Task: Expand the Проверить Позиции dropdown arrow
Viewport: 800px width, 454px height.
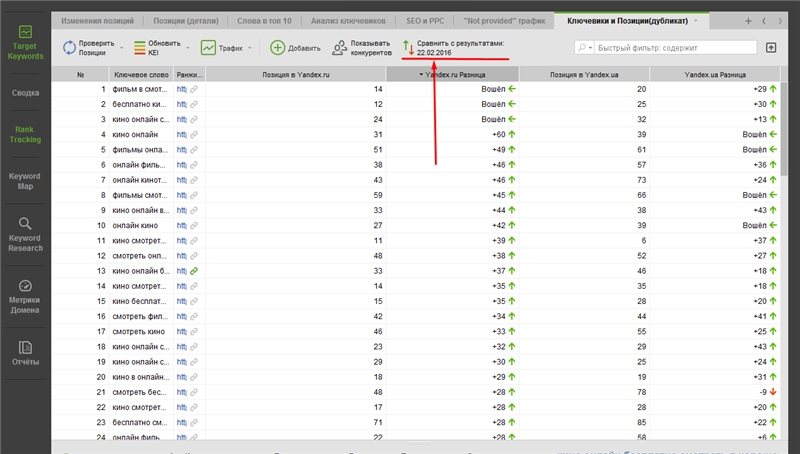Action: (x=122, y=47)
